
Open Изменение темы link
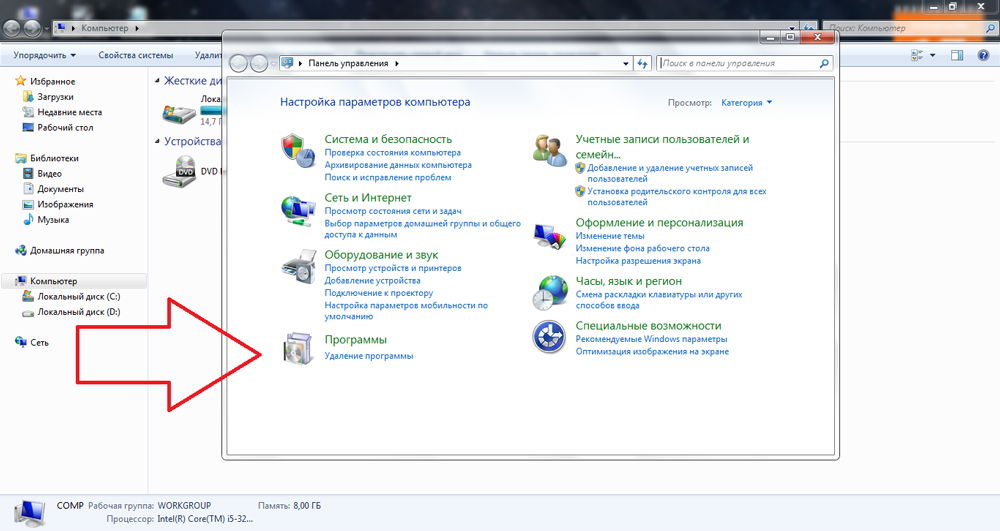(610, 236)
